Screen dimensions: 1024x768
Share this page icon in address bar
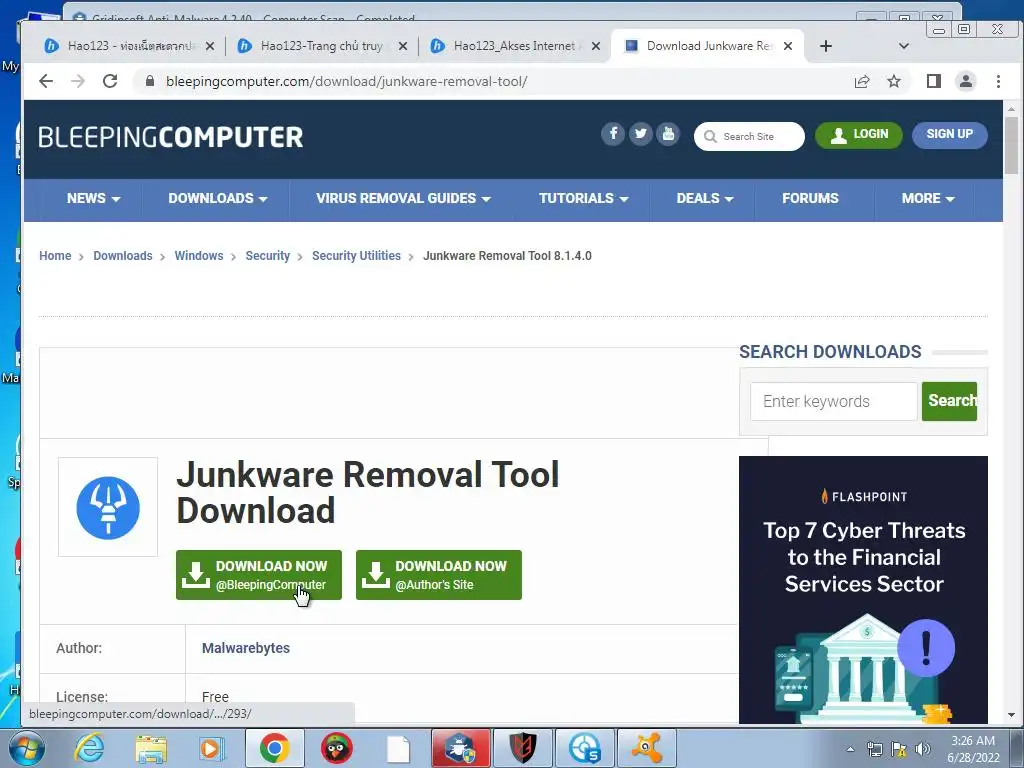tap(862, 81)
